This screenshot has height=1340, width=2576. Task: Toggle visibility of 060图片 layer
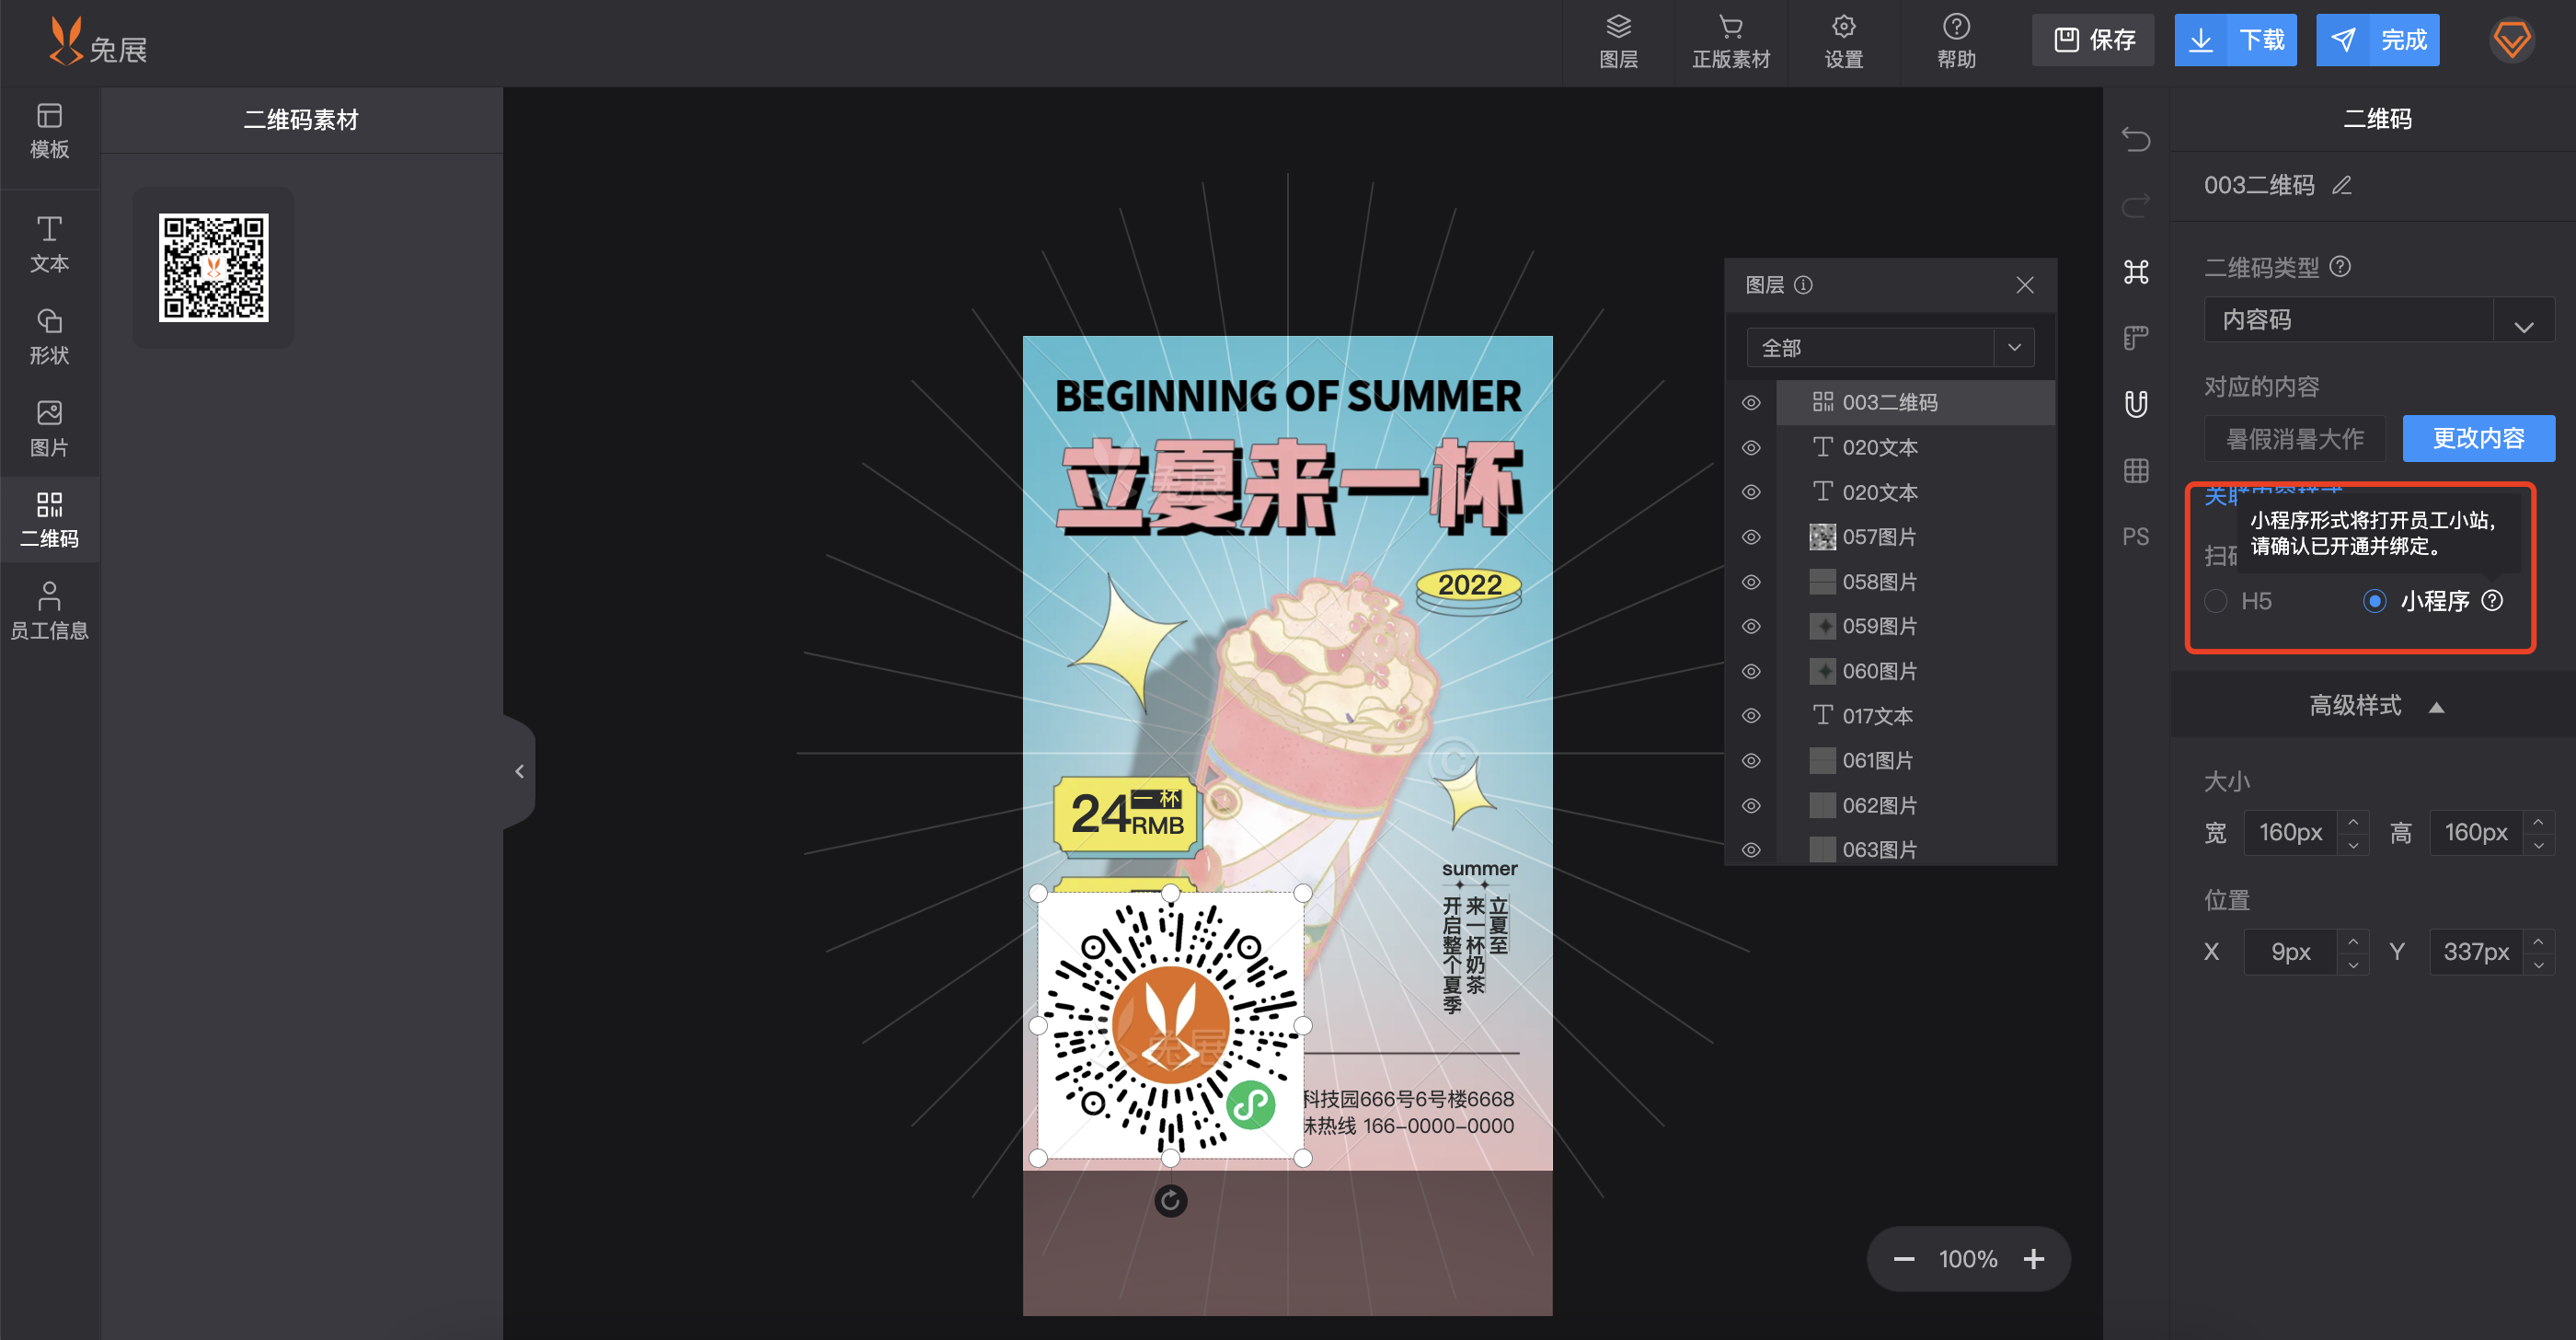tap(1751, 671)
